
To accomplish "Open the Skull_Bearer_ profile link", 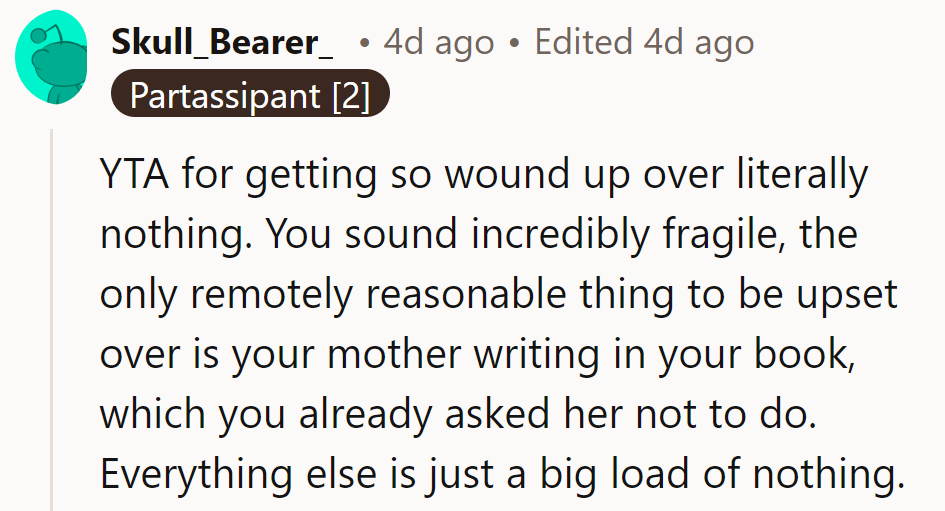I will click(223, 42).
